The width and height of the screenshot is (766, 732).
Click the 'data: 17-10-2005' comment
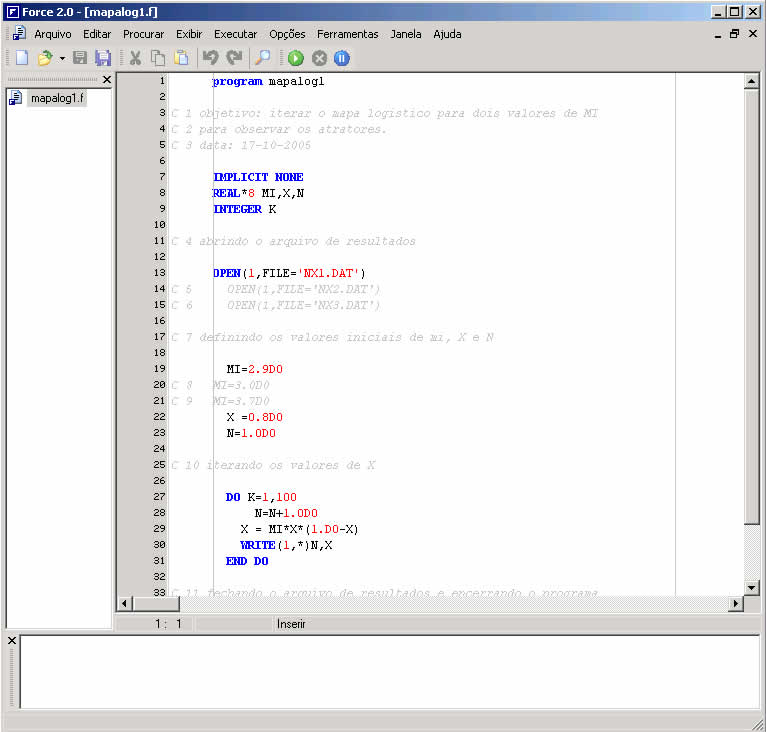(255, 146)
